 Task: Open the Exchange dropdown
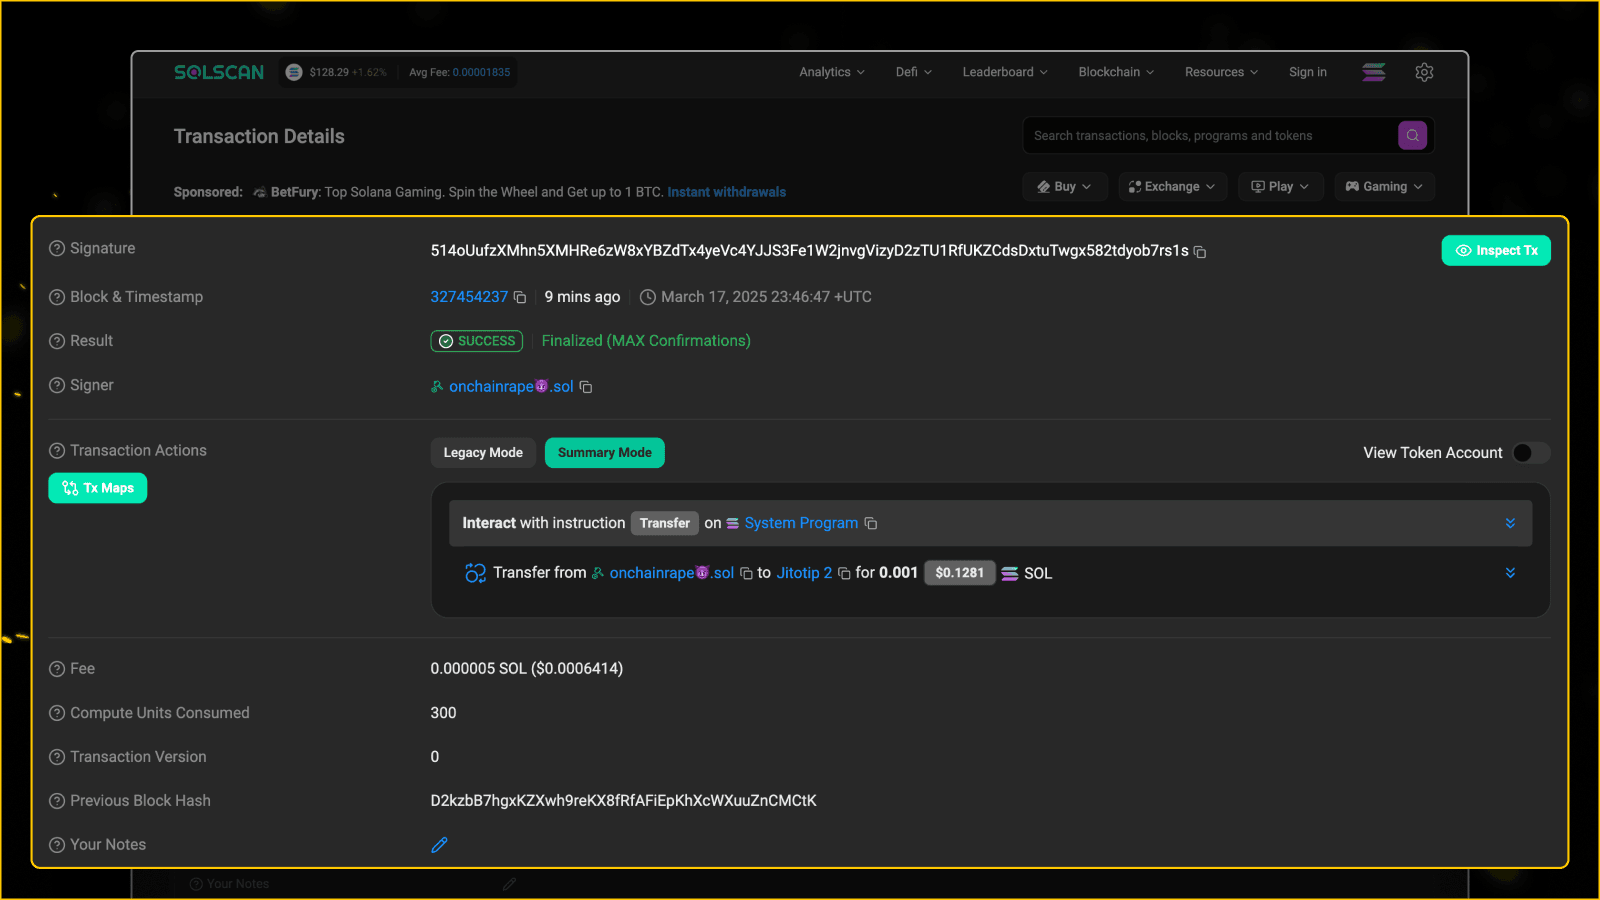click(x=1172, y=187)
